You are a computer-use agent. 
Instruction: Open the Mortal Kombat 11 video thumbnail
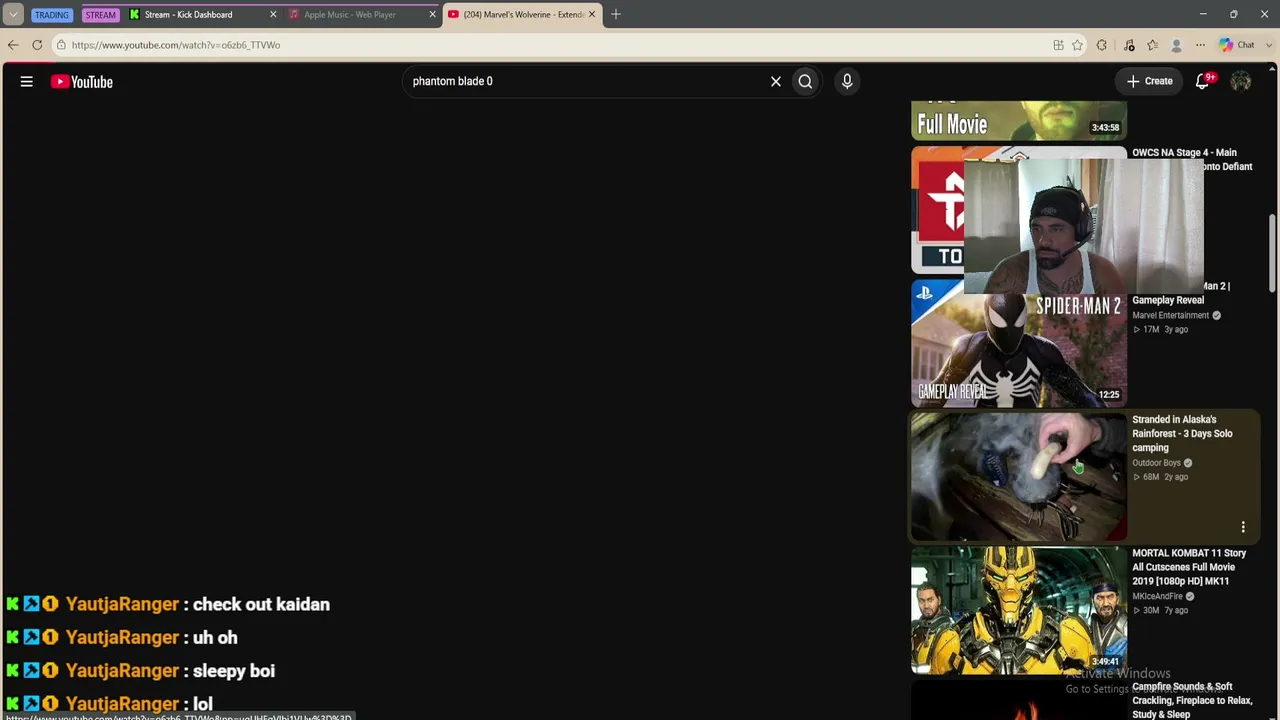[1019, 611]
